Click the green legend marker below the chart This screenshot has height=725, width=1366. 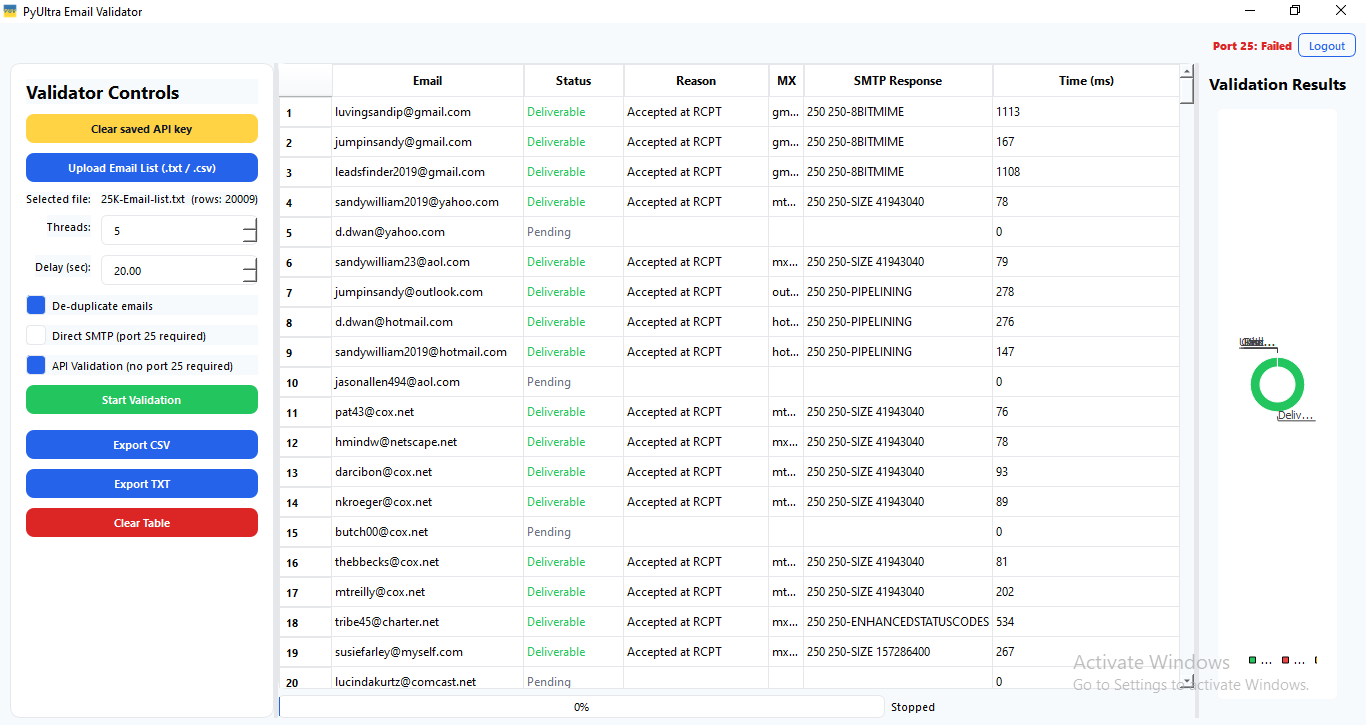pyautogui.click(x=1252, y=661)
